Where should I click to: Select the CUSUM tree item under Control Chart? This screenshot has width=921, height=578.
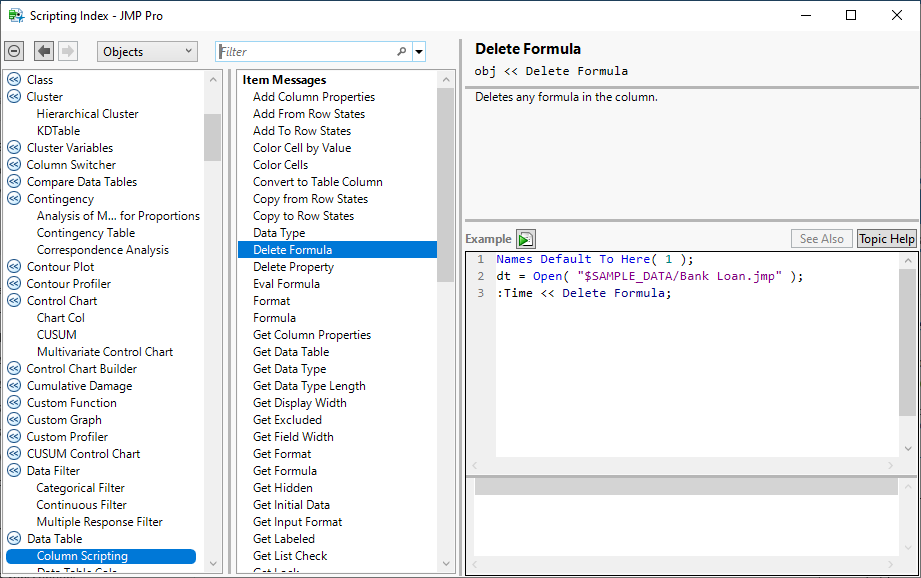(x=56, y=335)
